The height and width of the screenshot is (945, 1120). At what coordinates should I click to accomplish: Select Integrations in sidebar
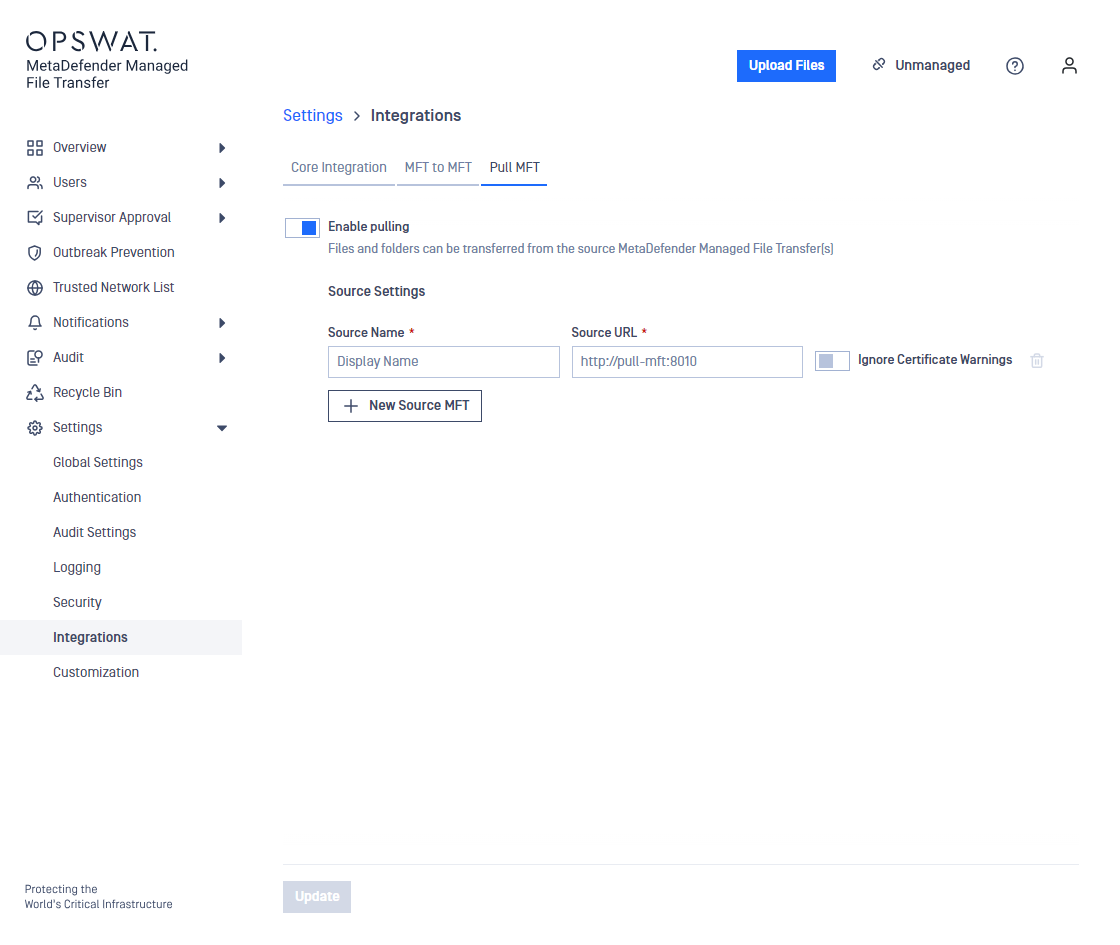click(121, 638)
